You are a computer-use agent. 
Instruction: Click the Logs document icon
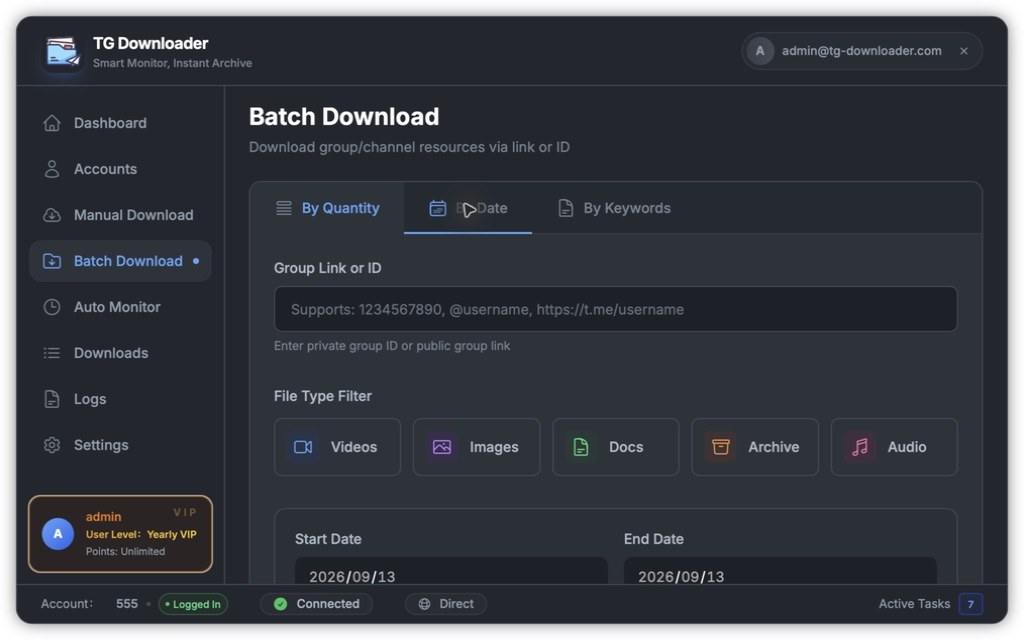52,399
